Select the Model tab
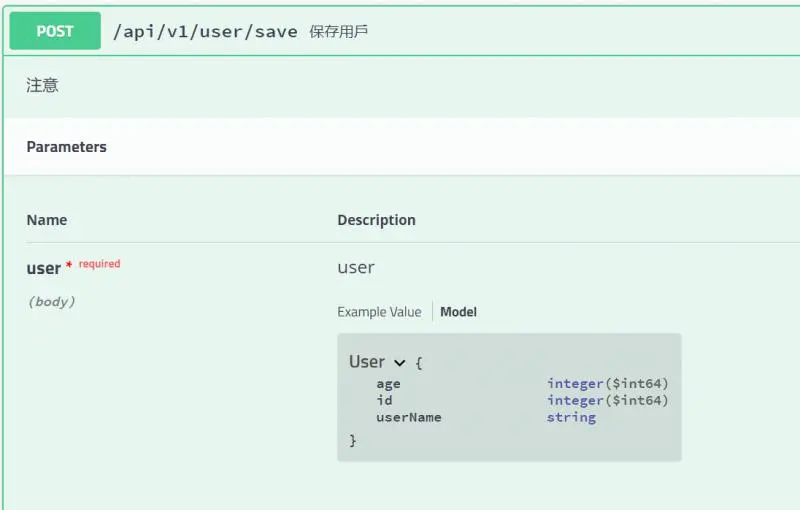800x510 pixels. click(x=458, y=312)
